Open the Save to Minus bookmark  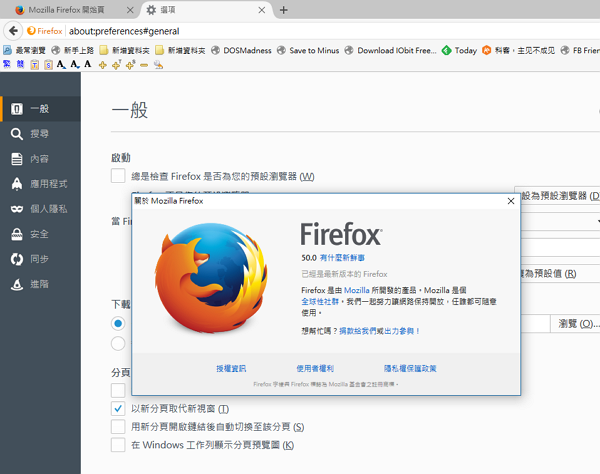(x=308, y=50)
